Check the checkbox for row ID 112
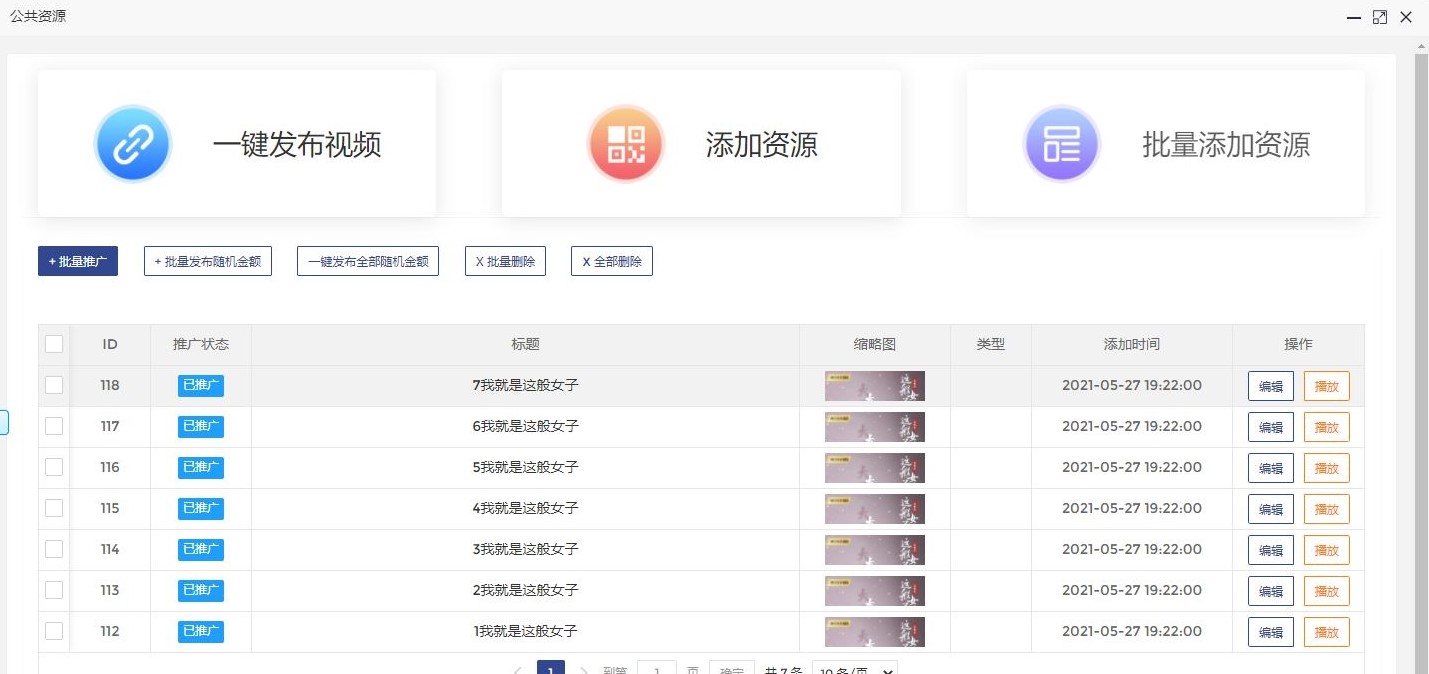The width and height of the screenshot is (1429, 674). coord(54,631)
